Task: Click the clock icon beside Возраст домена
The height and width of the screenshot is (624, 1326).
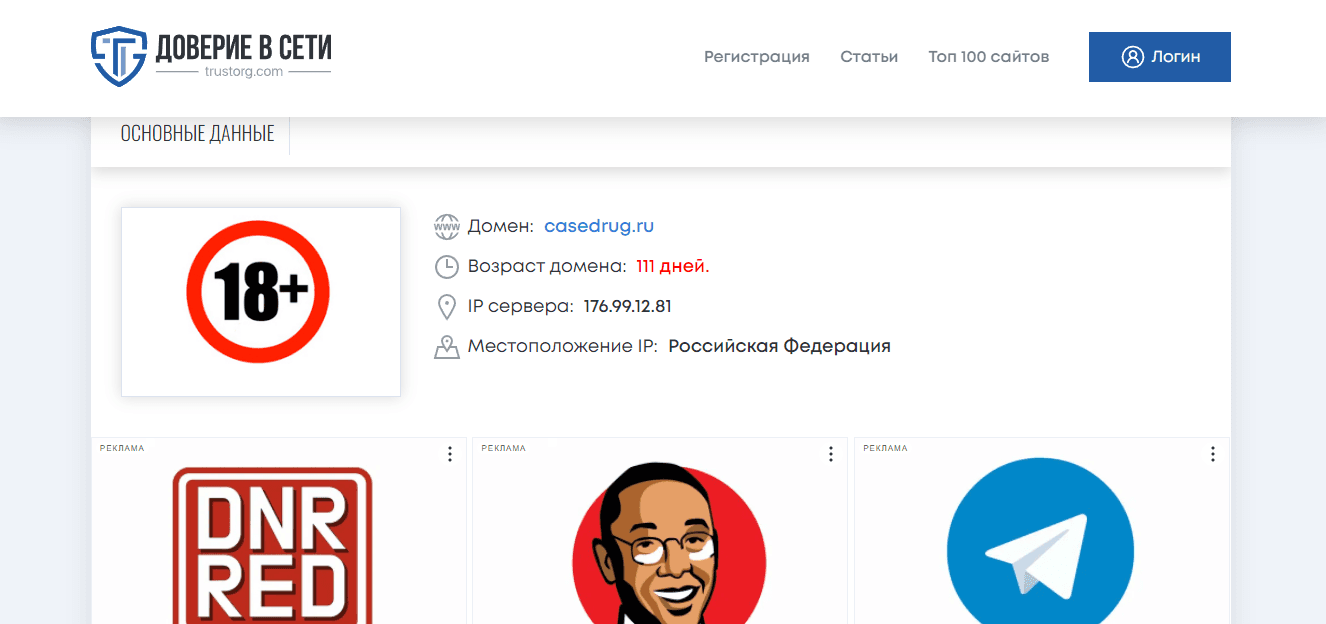Action: [x=447, y=266]
